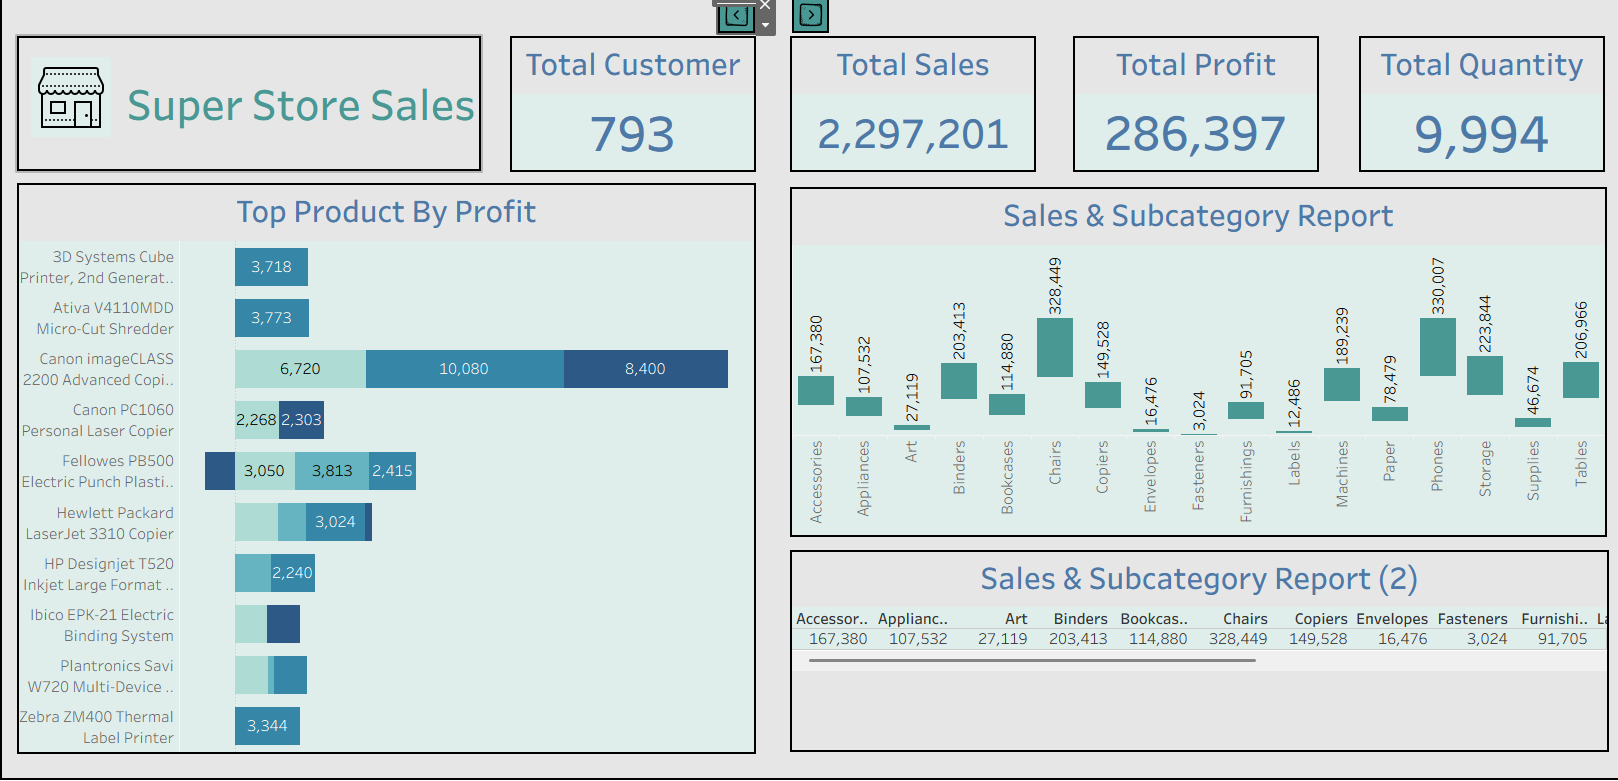
Task: Click the Sales & Subcategory Report chart title
Action: pos(1198,216)
